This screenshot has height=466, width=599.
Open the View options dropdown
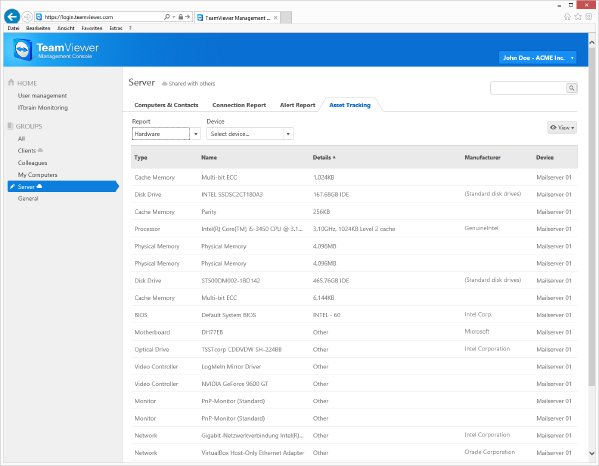(x=562, y=128)
